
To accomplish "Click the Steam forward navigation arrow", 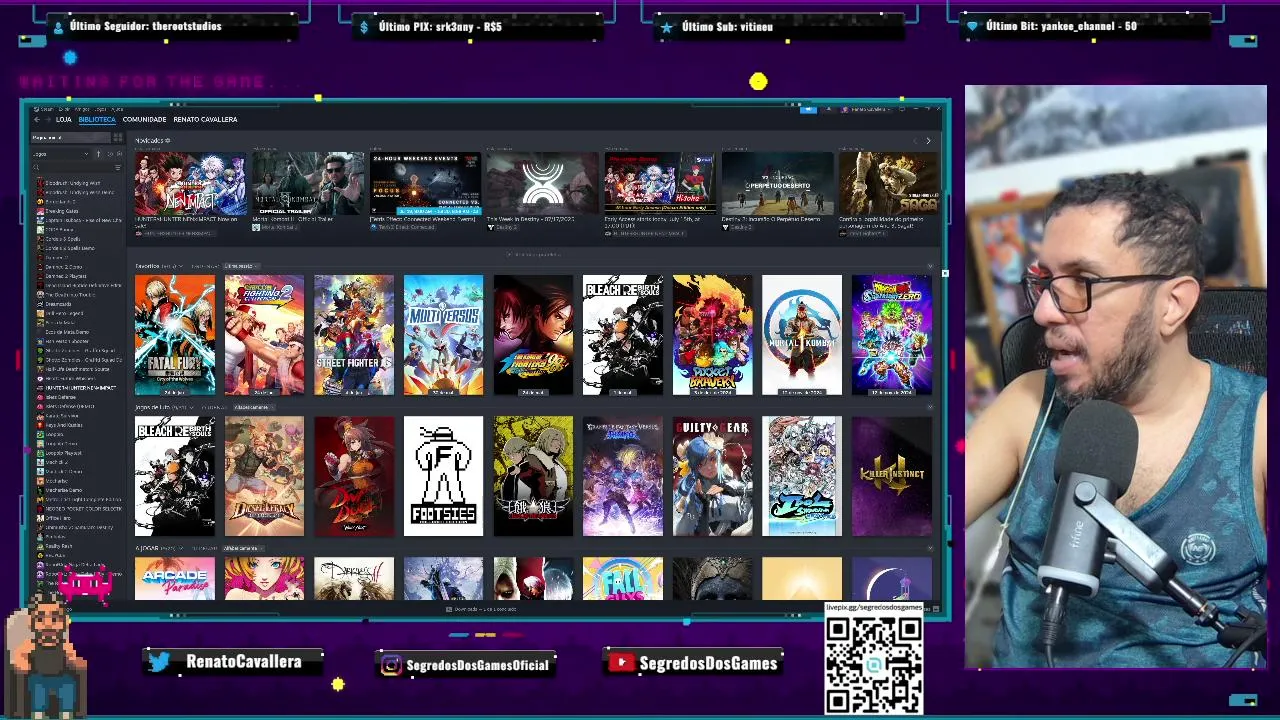I will coord(47,120).
